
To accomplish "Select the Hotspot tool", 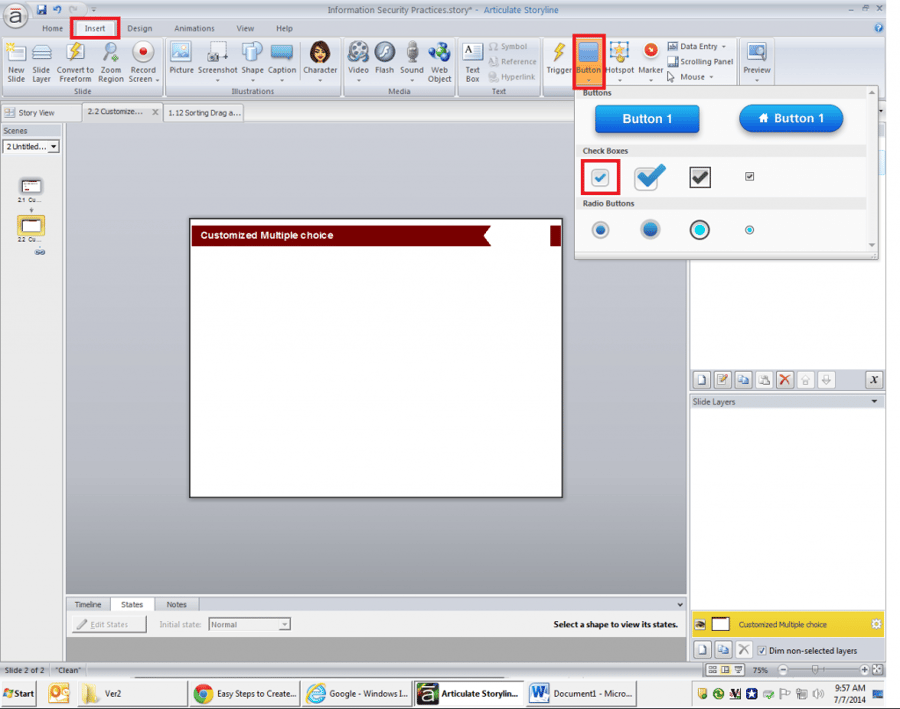I will [619, 60].
